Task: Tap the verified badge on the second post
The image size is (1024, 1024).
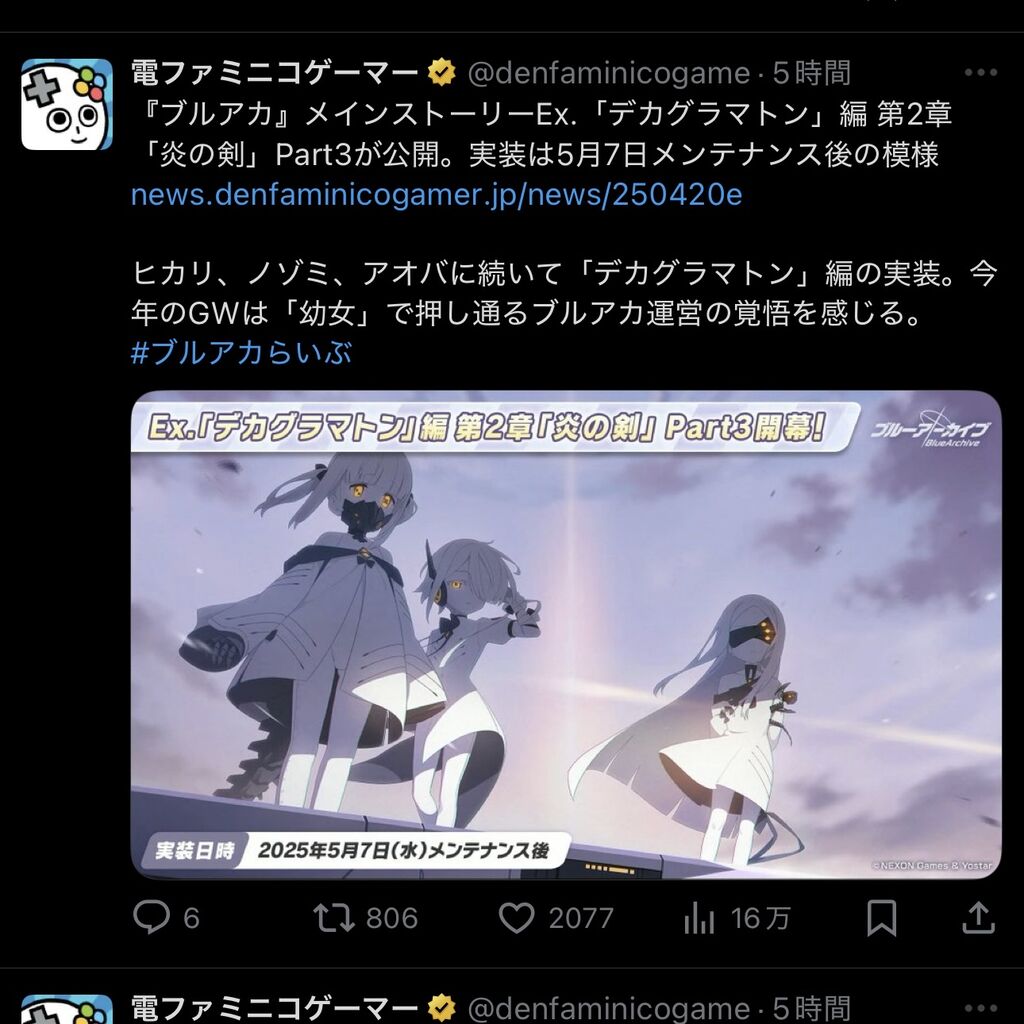Action: point(442,1008)
